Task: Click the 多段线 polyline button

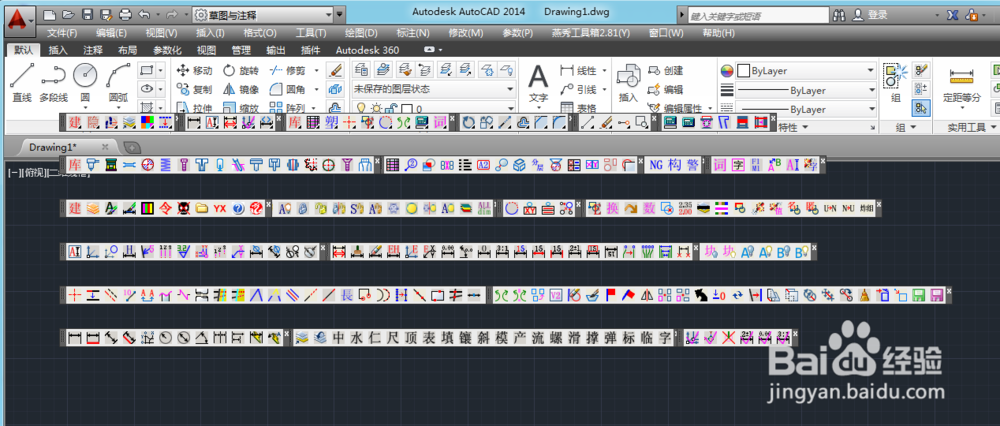Action: [x=54, y=84]
